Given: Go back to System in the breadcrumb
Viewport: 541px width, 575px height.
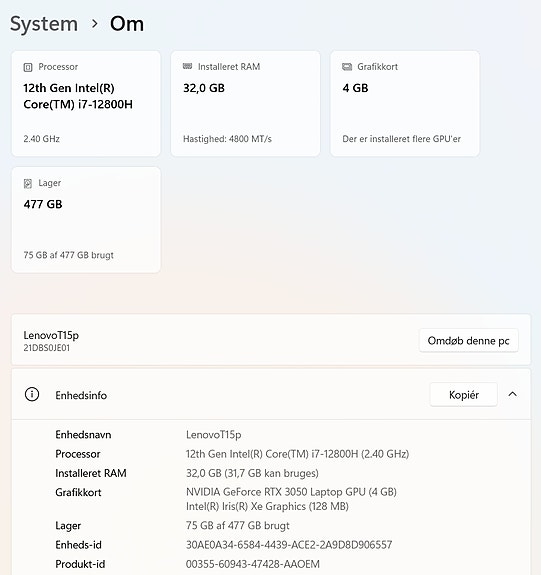Looking at the screenshot, I should (44, 24).
